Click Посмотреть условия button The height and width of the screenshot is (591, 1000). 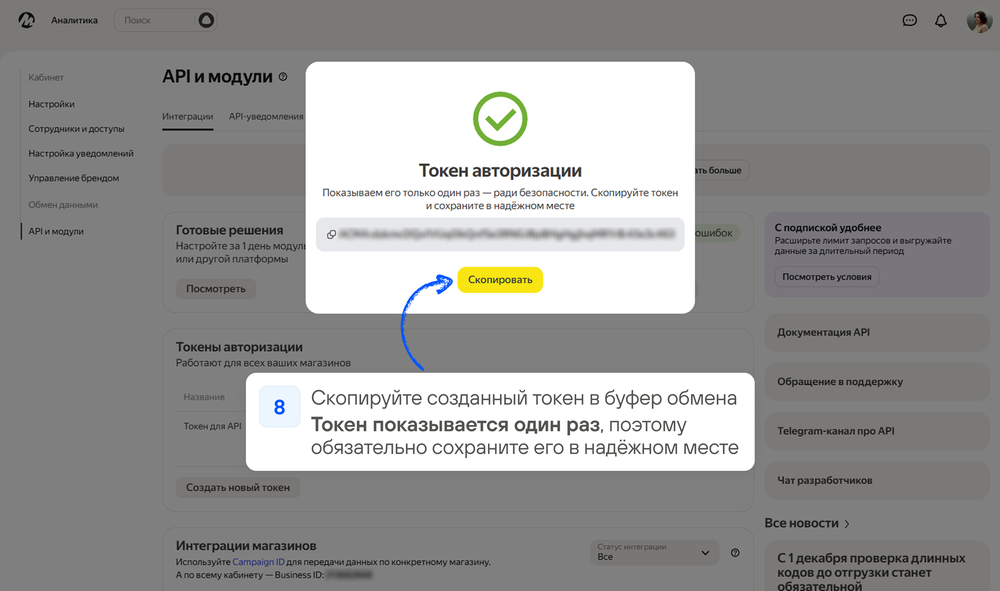pyautogui.click(x=827, y=277)
